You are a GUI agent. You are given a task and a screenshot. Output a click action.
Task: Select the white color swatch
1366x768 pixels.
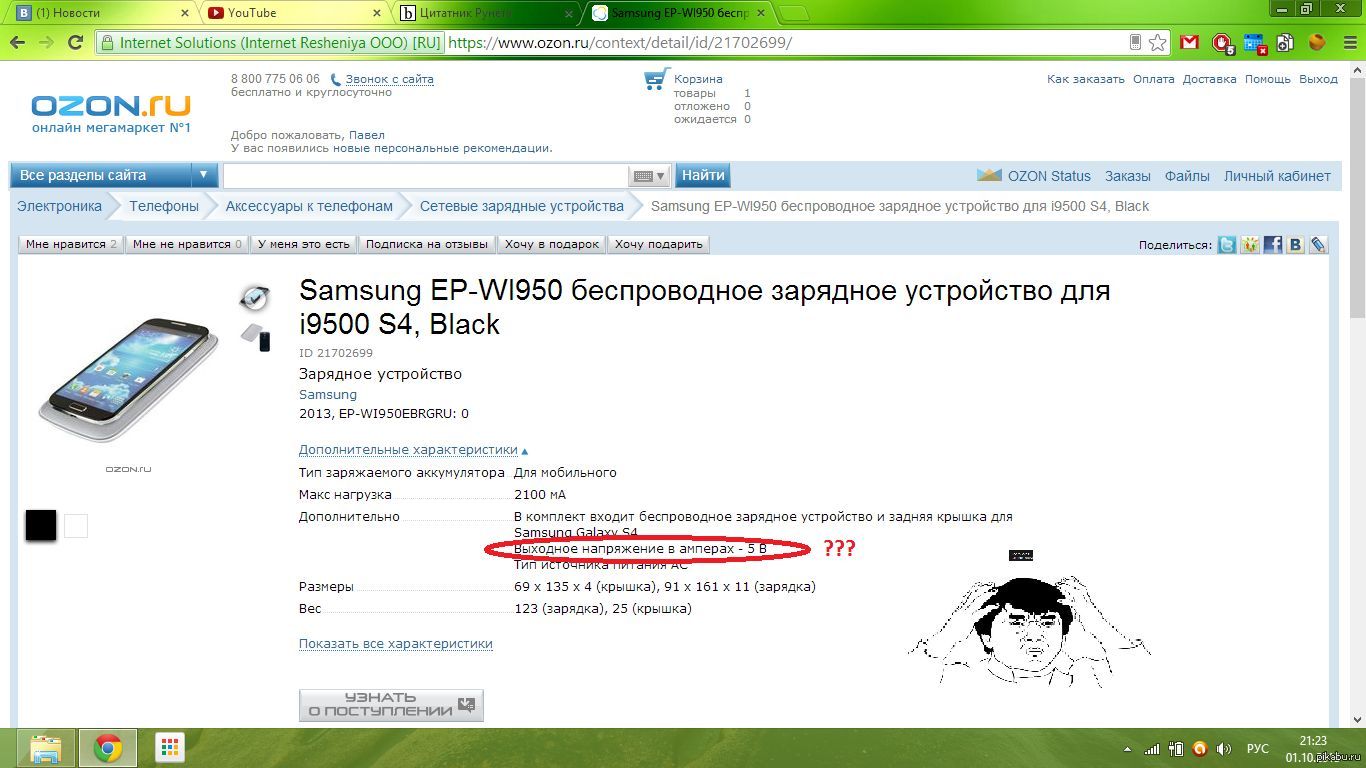pyautogui.click(x=76, y=526)
